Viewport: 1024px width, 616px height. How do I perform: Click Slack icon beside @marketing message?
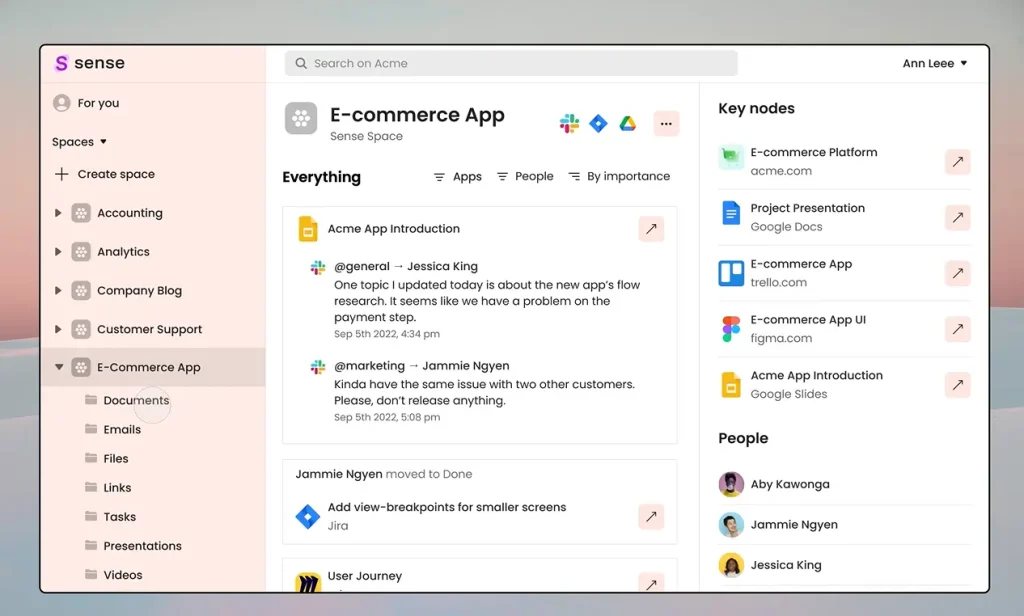[318, 366]
